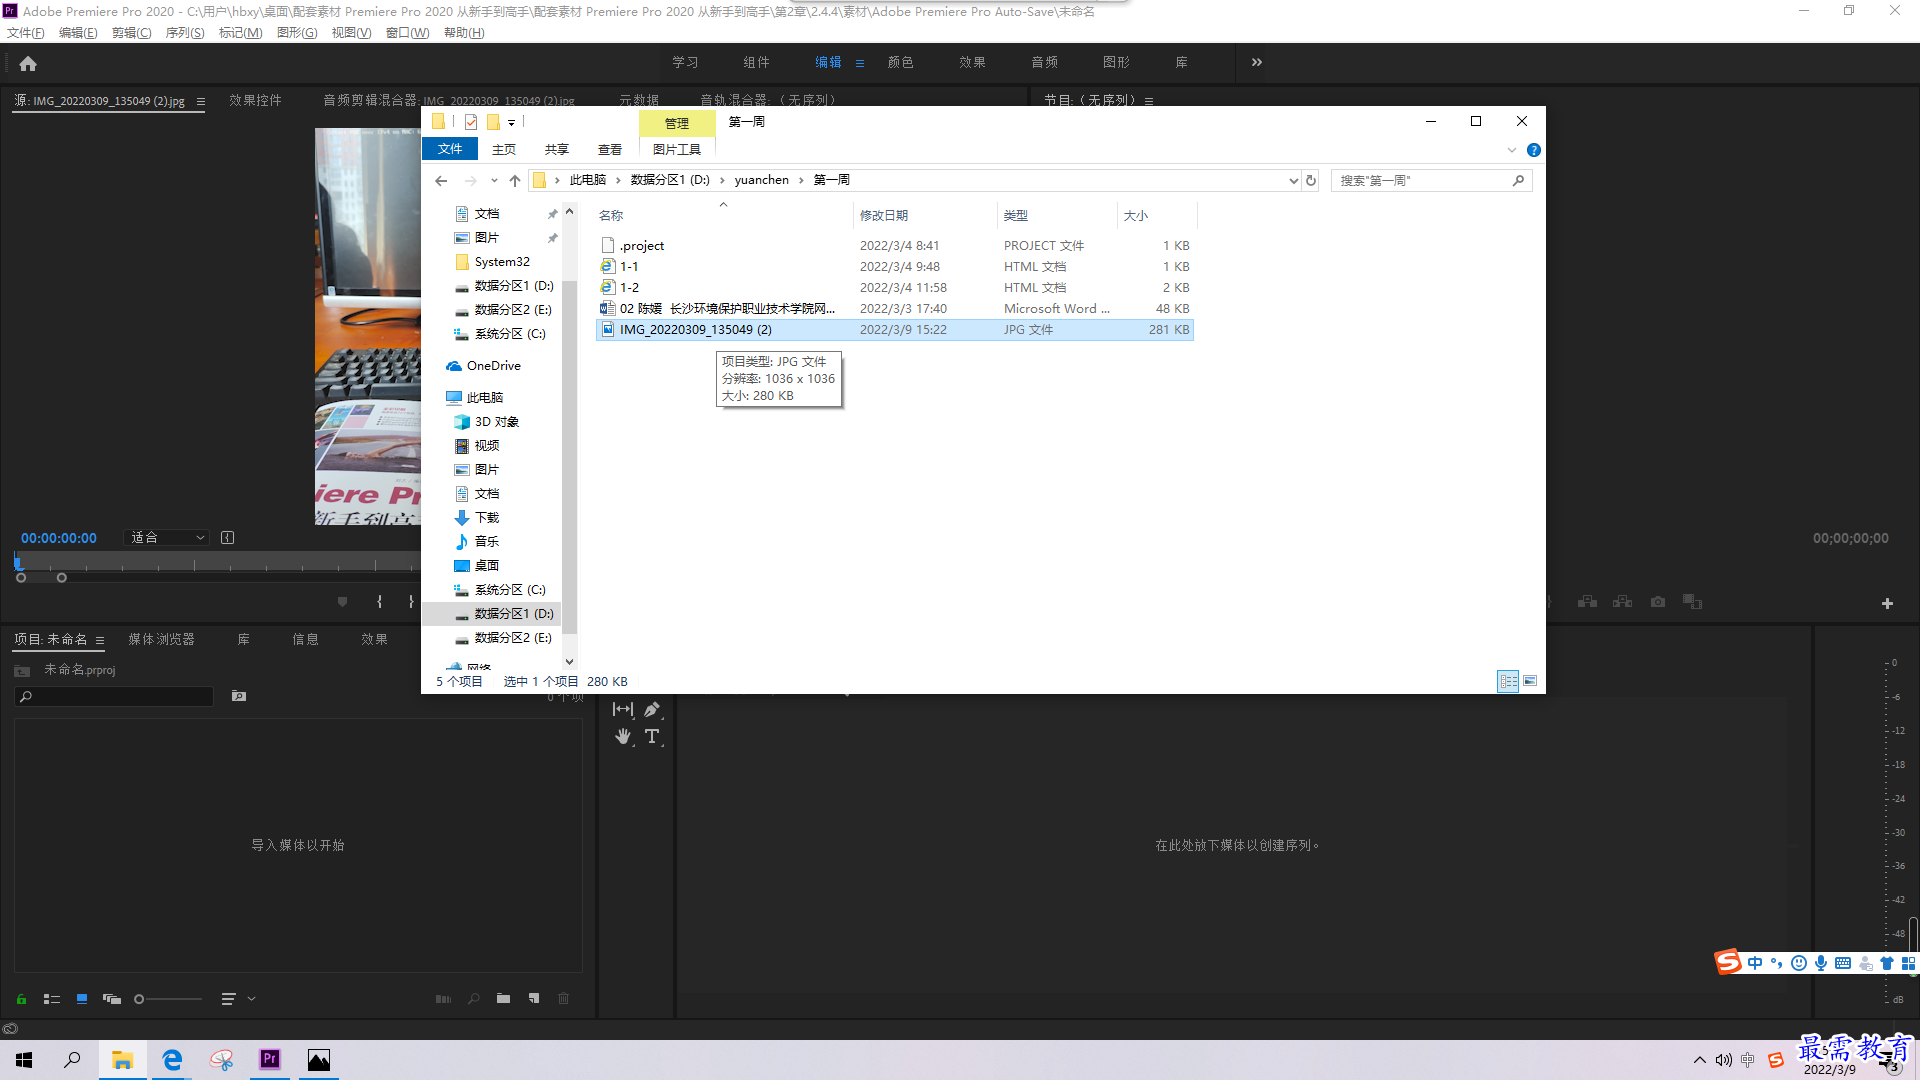Click Mark Out brace button
The width and height of the screenshot is (1920, 1080).
tap(411, 602)
